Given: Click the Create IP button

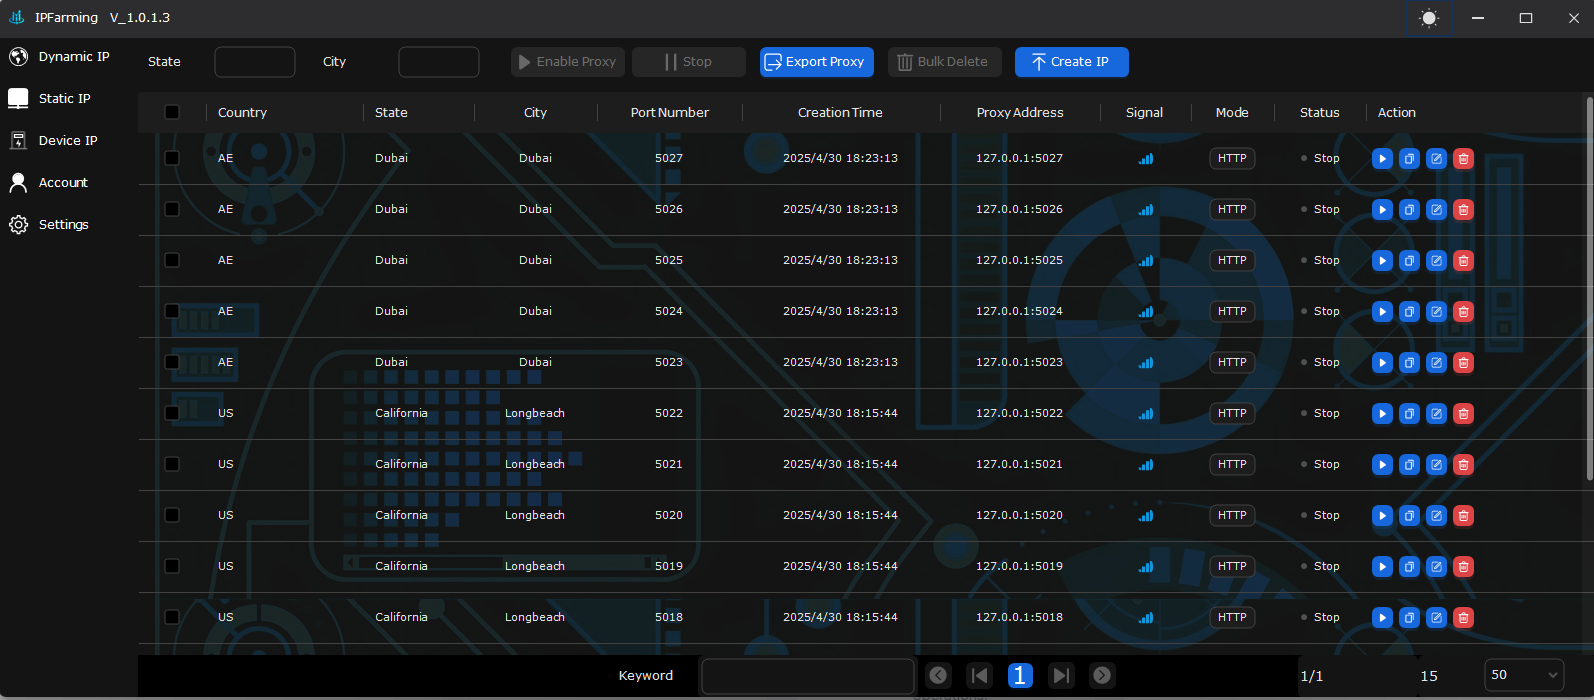Looking at the screenshot, I should (1071, 62).
